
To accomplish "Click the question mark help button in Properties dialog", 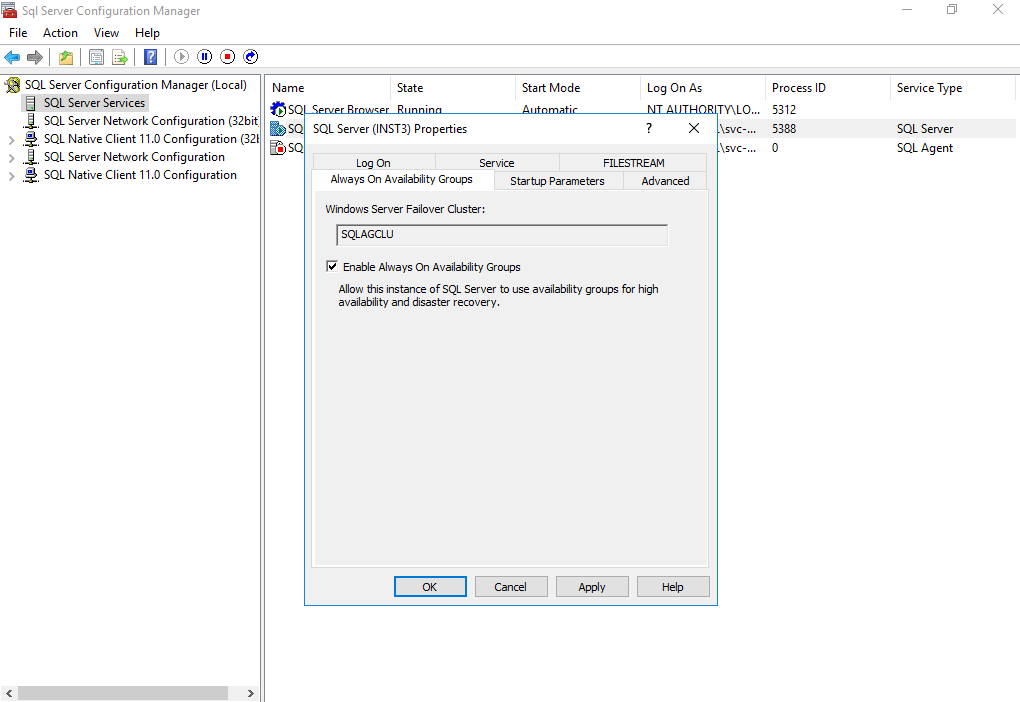I will tap(649, 128).
